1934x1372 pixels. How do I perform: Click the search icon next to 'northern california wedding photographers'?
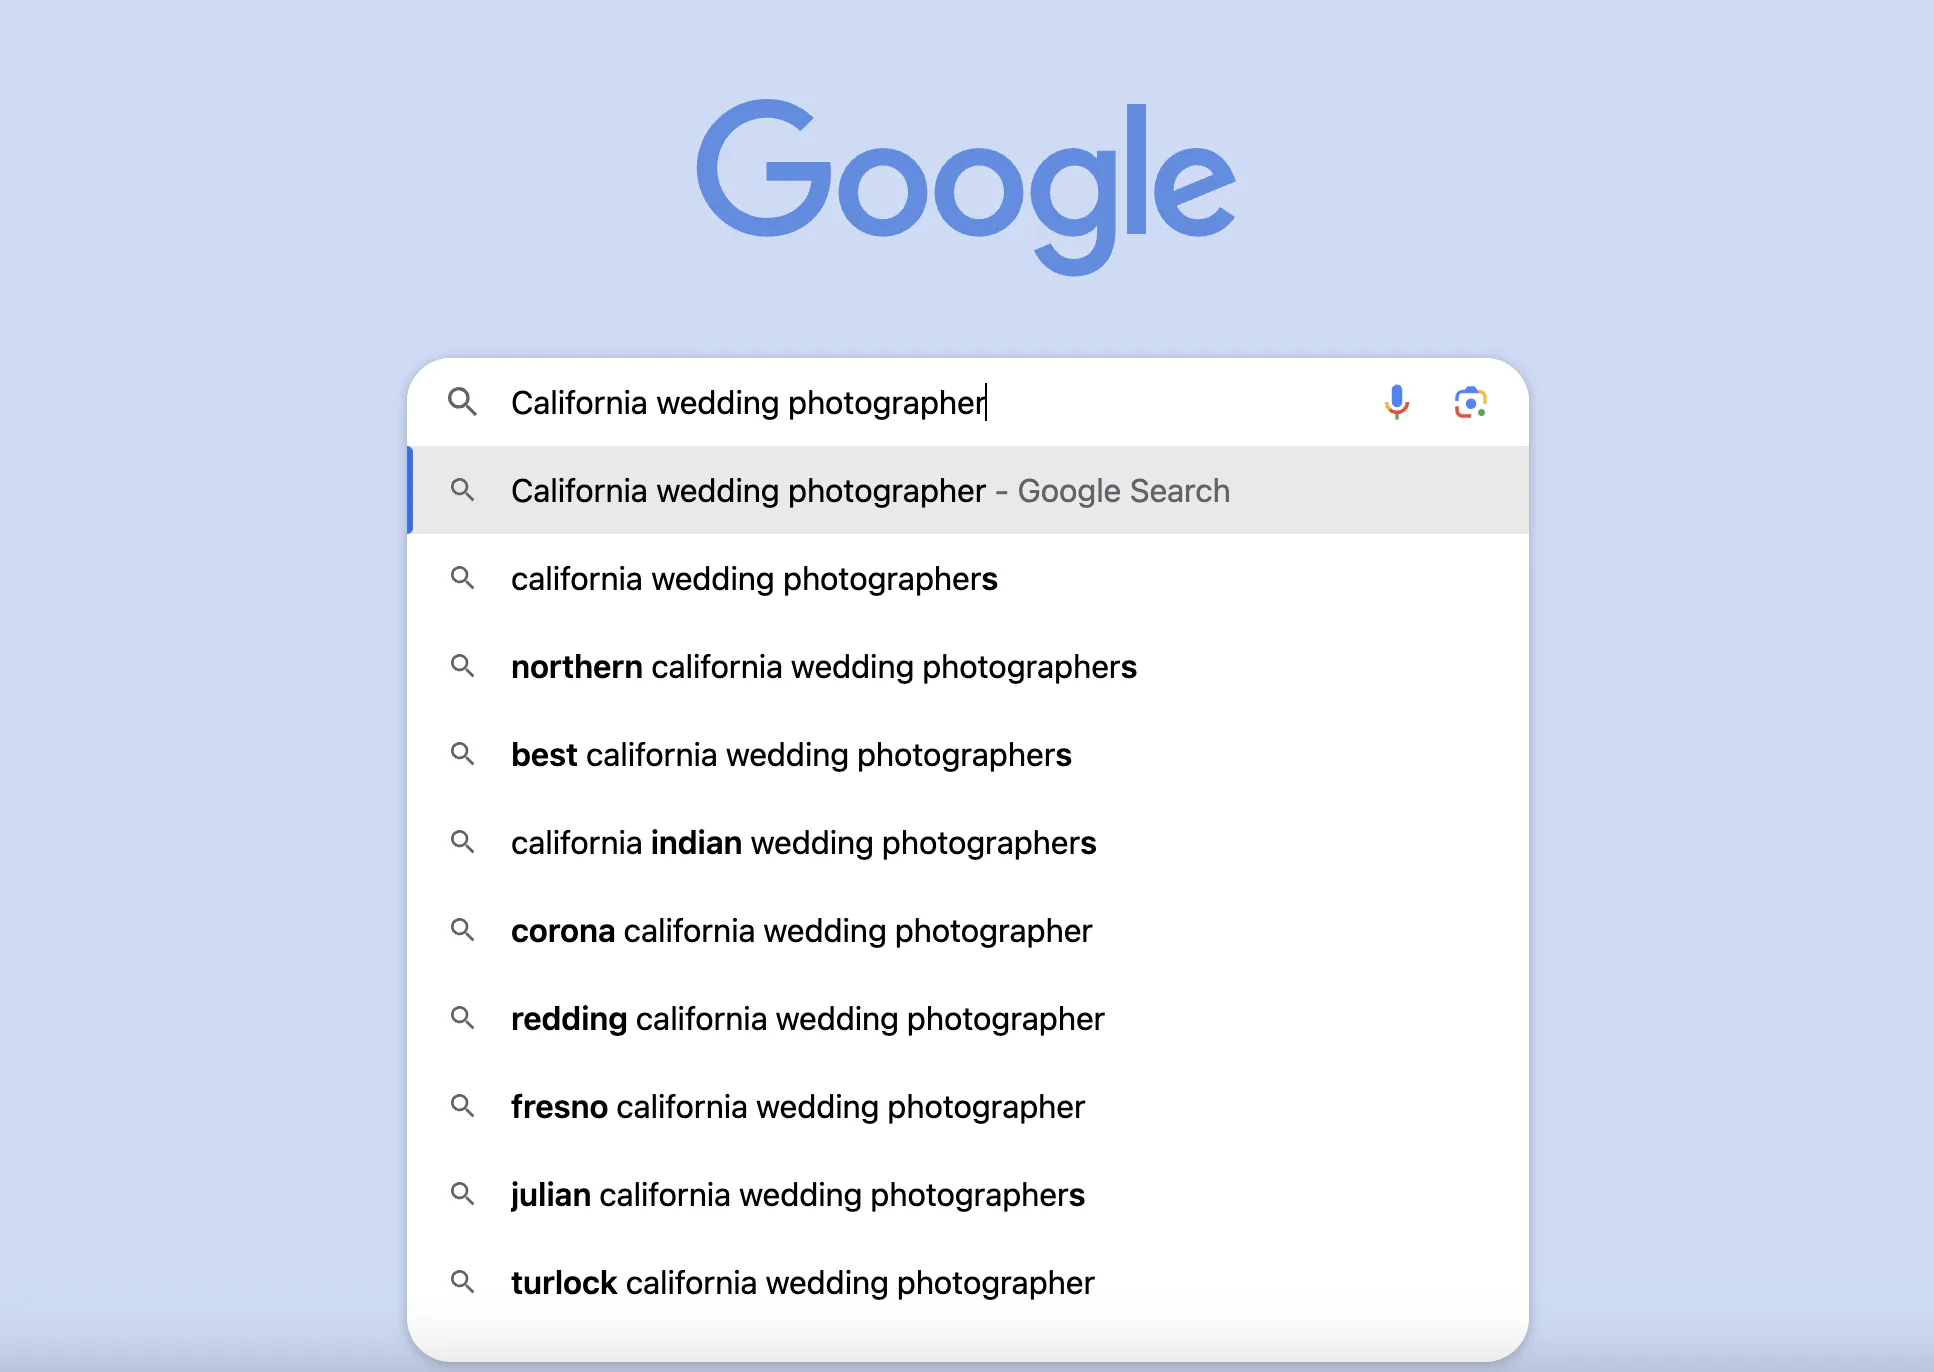click(463, 666)
